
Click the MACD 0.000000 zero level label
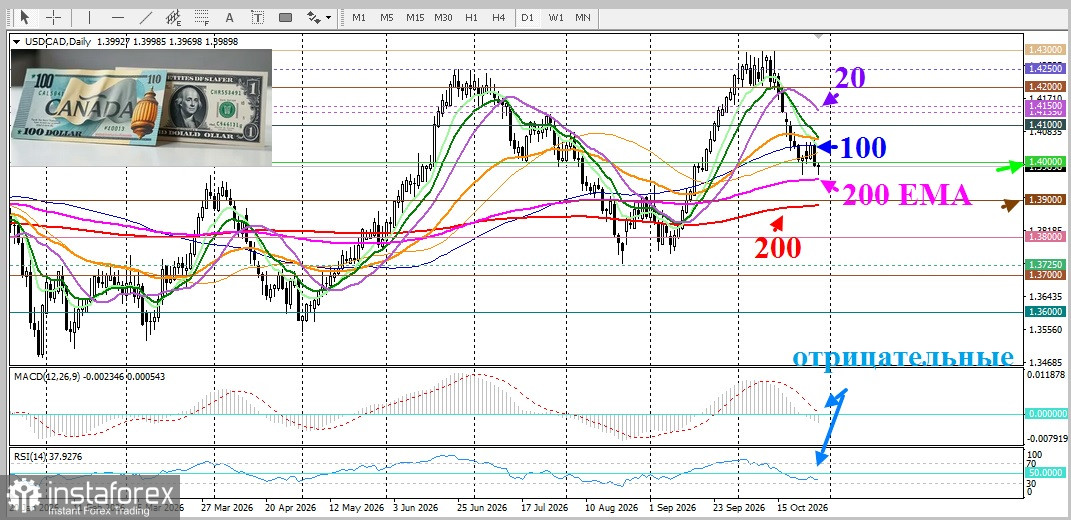(x=1045, y=414)
